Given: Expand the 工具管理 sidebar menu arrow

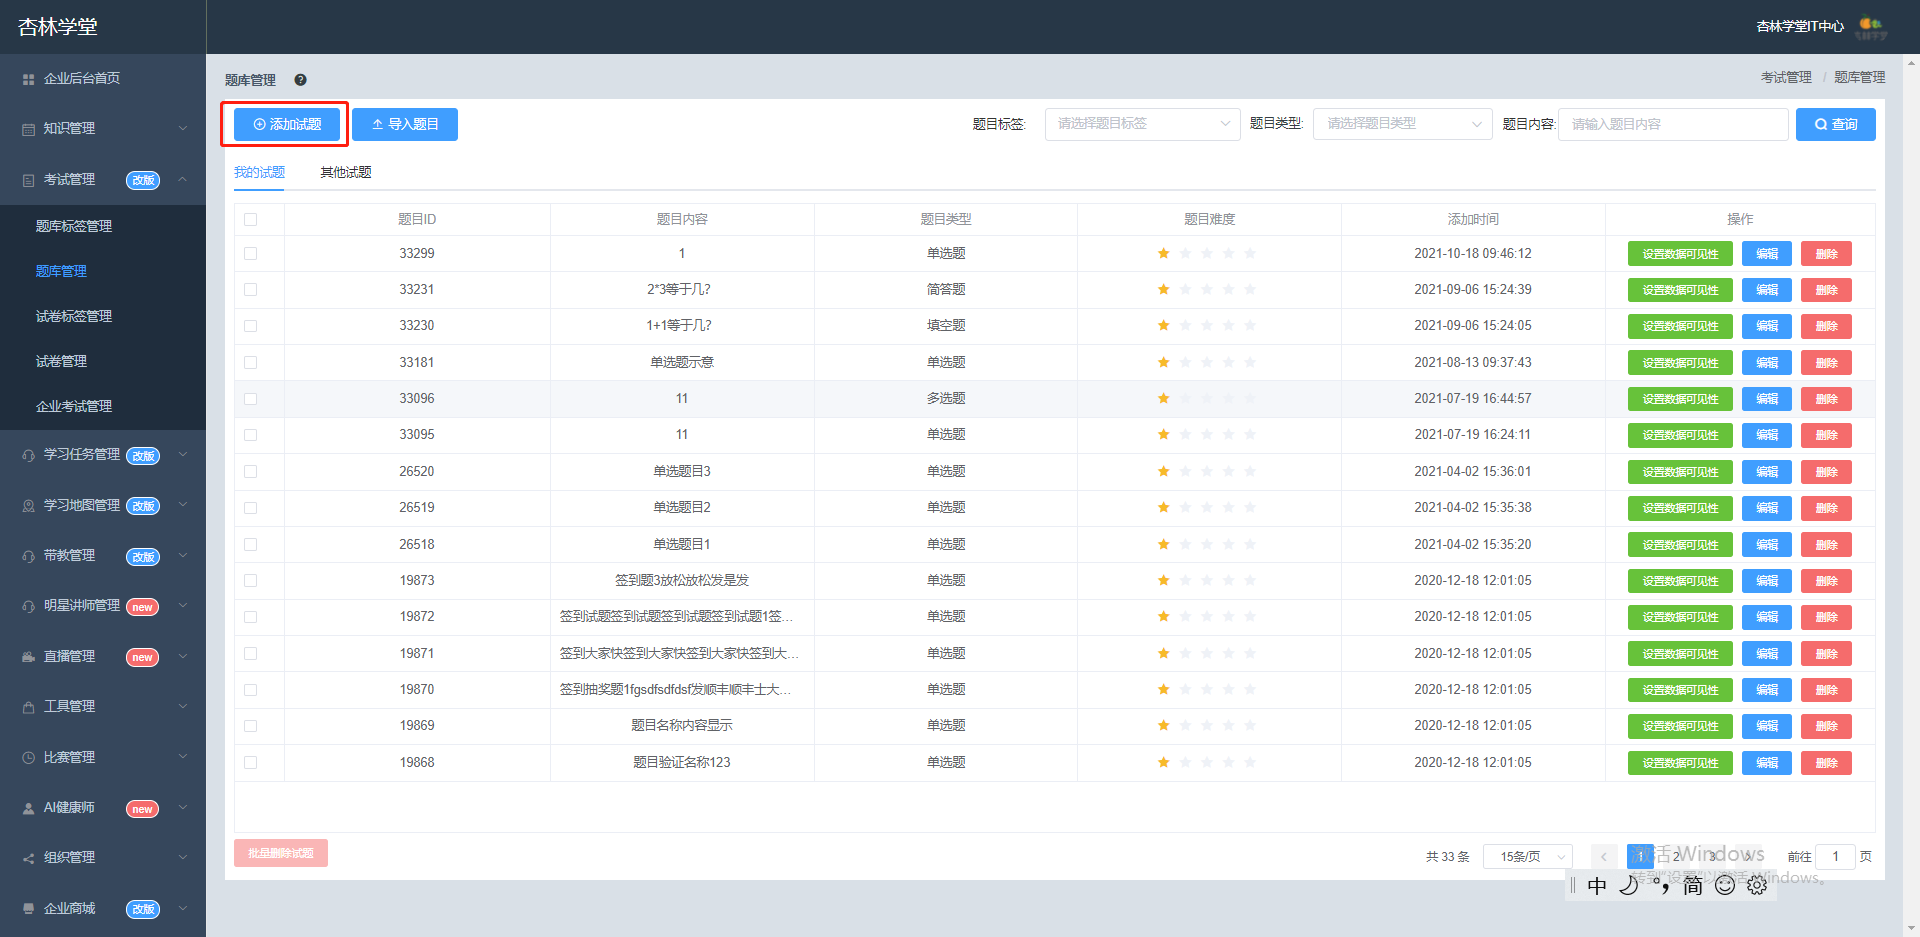Looking at the screenshot, I should (183, 706).
